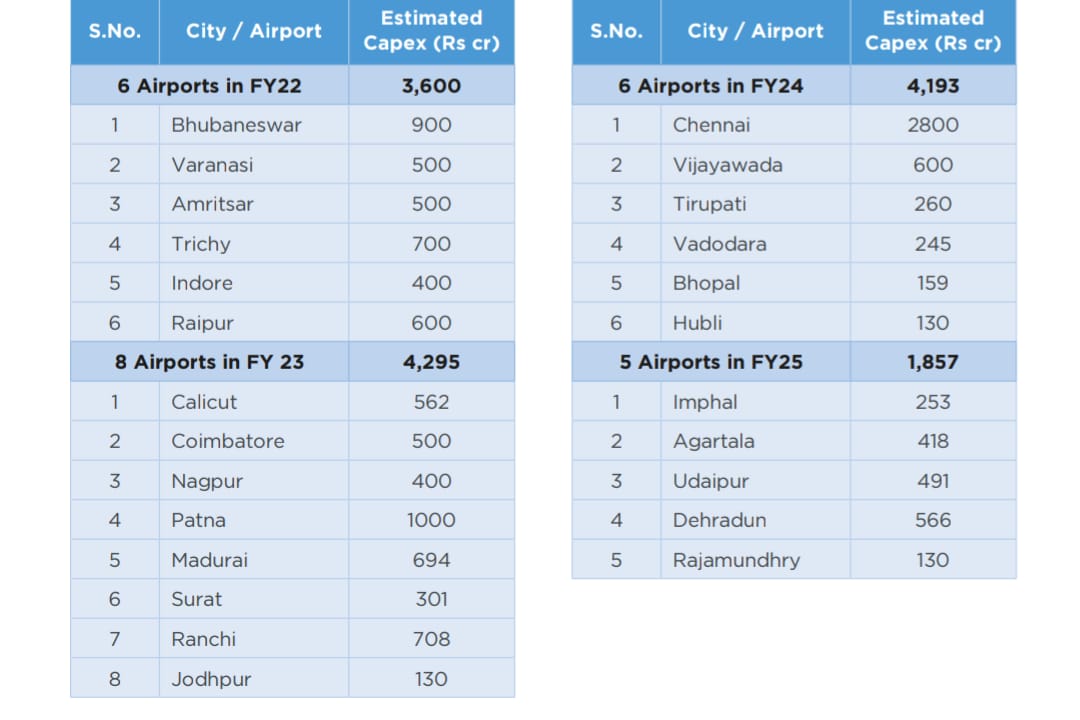Select the Varanasi row name

[x=212, y=165]
